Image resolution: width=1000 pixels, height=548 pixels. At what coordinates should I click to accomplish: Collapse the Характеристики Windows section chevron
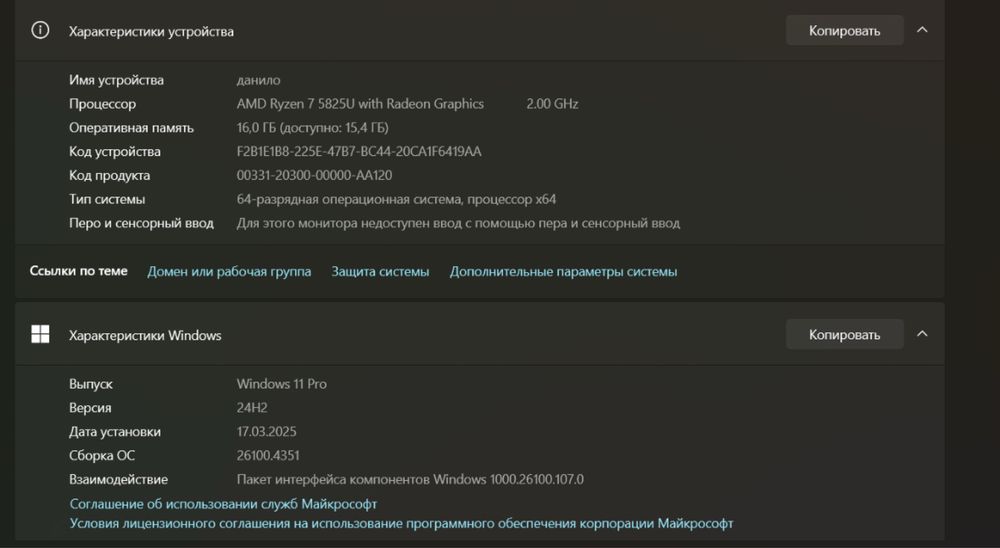922,334
